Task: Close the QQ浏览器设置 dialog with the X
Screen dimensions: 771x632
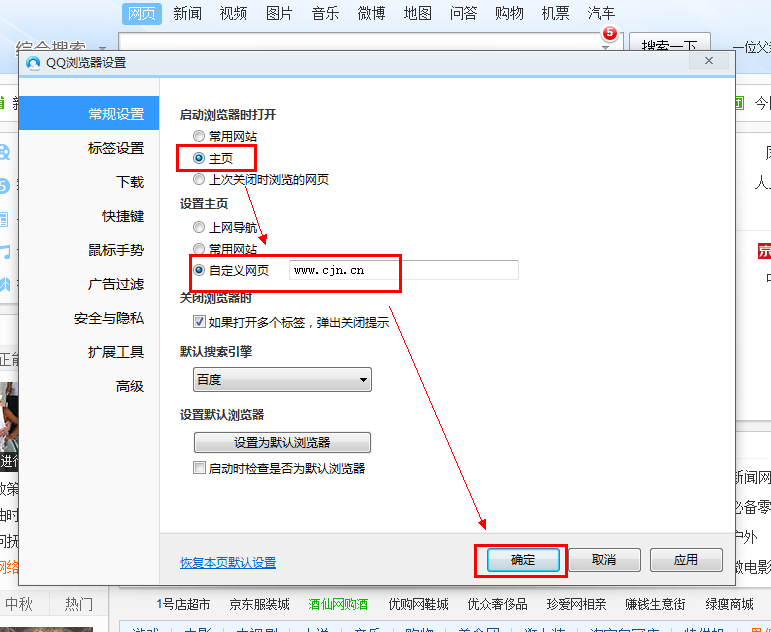Action: (x=708, y=62)
